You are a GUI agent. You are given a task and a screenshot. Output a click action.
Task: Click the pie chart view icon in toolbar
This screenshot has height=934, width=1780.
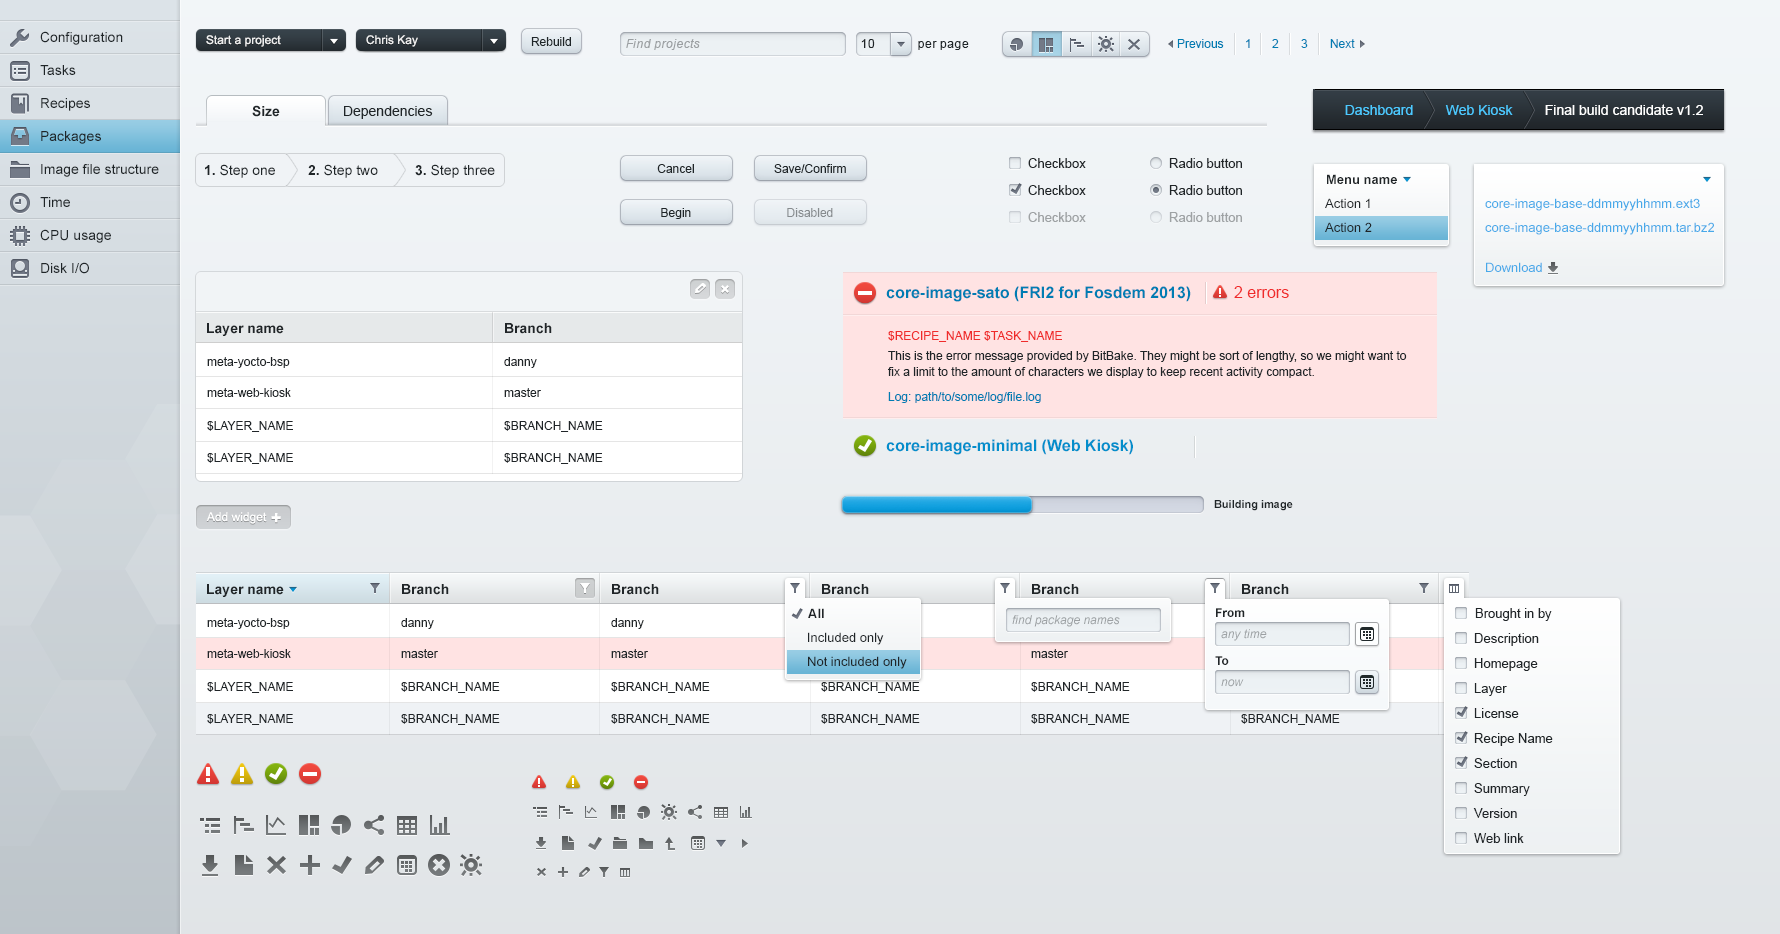[1017, 44]
